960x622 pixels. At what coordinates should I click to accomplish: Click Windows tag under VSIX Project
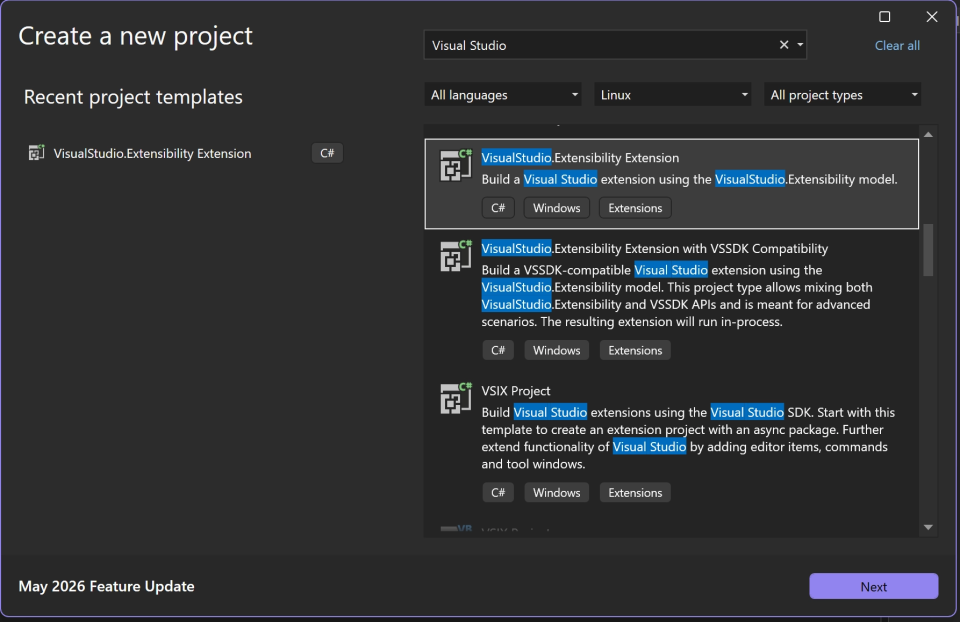click(x=557, y=493)
